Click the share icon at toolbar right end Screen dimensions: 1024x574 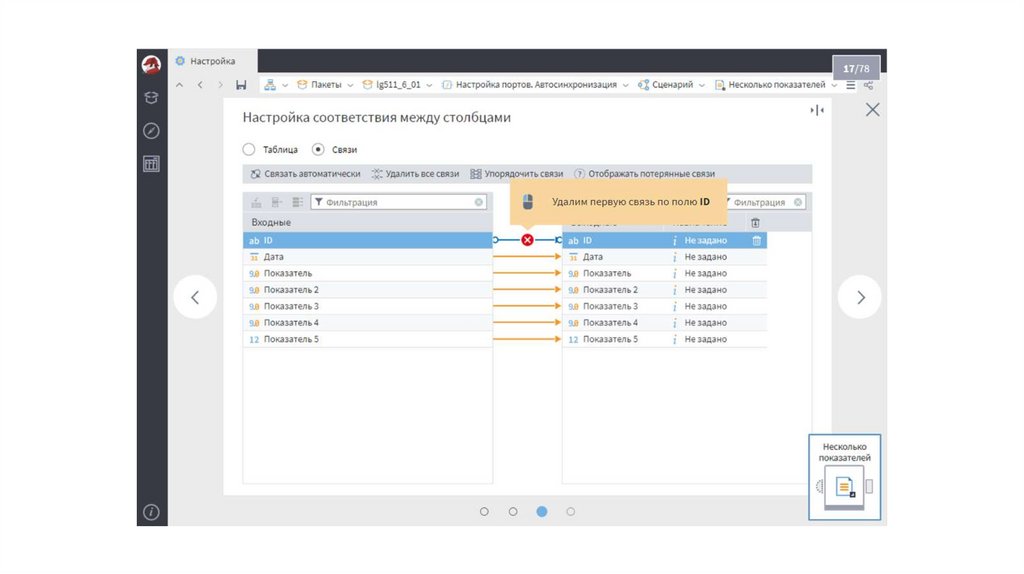click(868, 85)
